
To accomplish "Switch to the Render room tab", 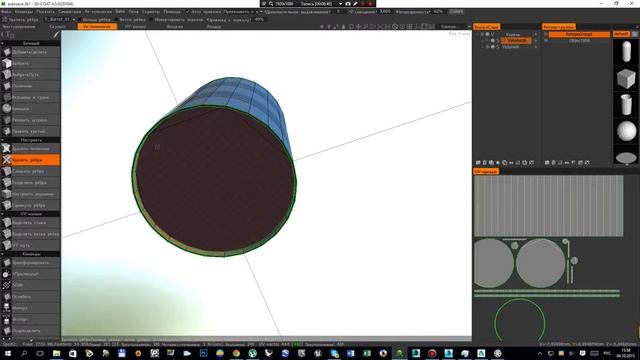I will 213,27.
